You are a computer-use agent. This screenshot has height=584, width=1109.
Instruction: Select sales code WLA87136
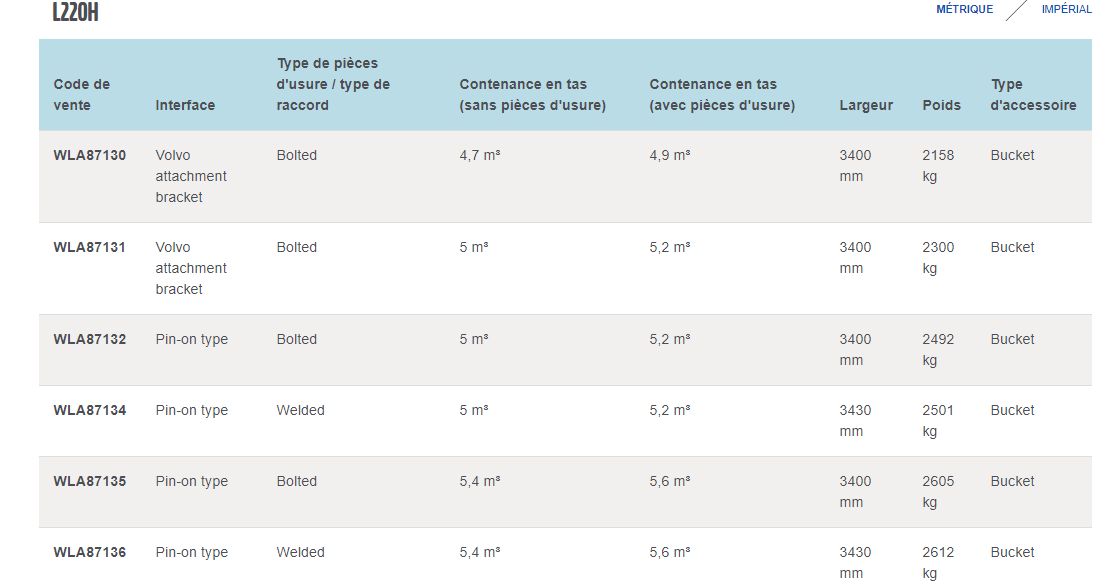[x=90, y=552]
